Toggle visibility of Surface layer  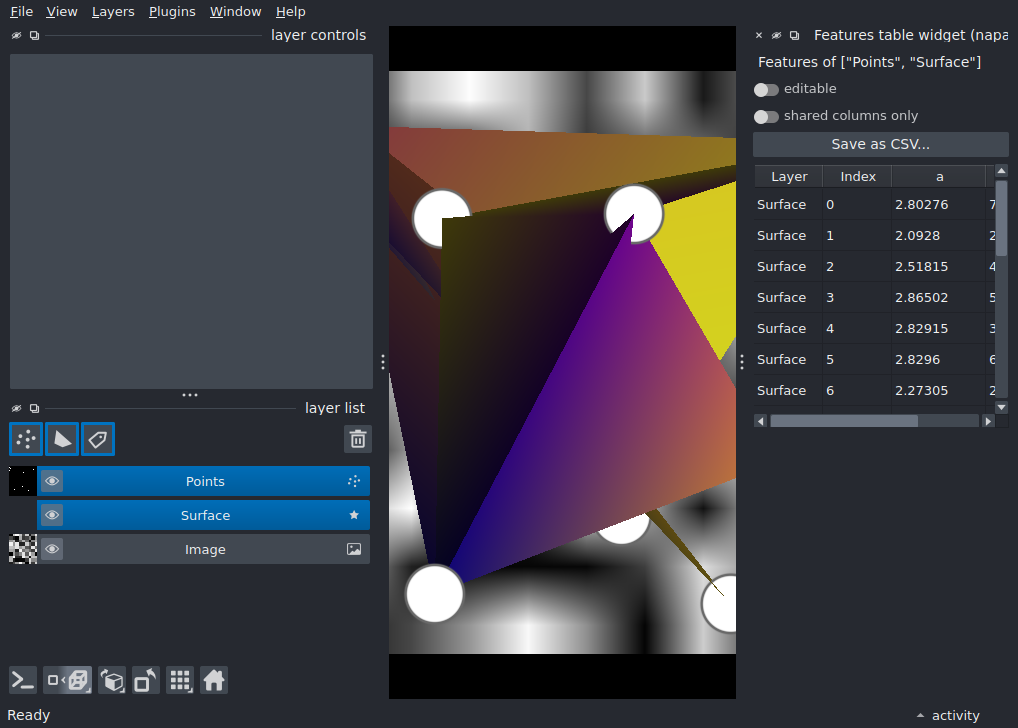[53, 515]
